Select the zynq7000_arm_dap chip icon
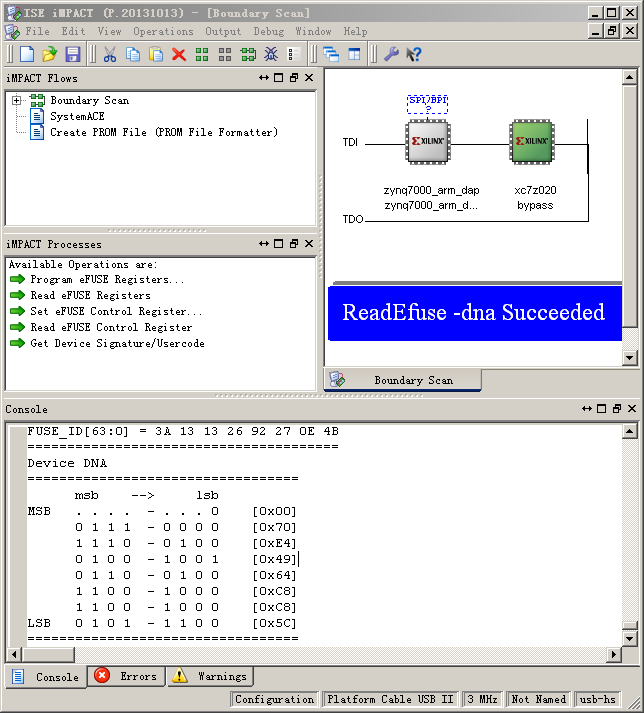The image size is (644, 713). [428, 141]
